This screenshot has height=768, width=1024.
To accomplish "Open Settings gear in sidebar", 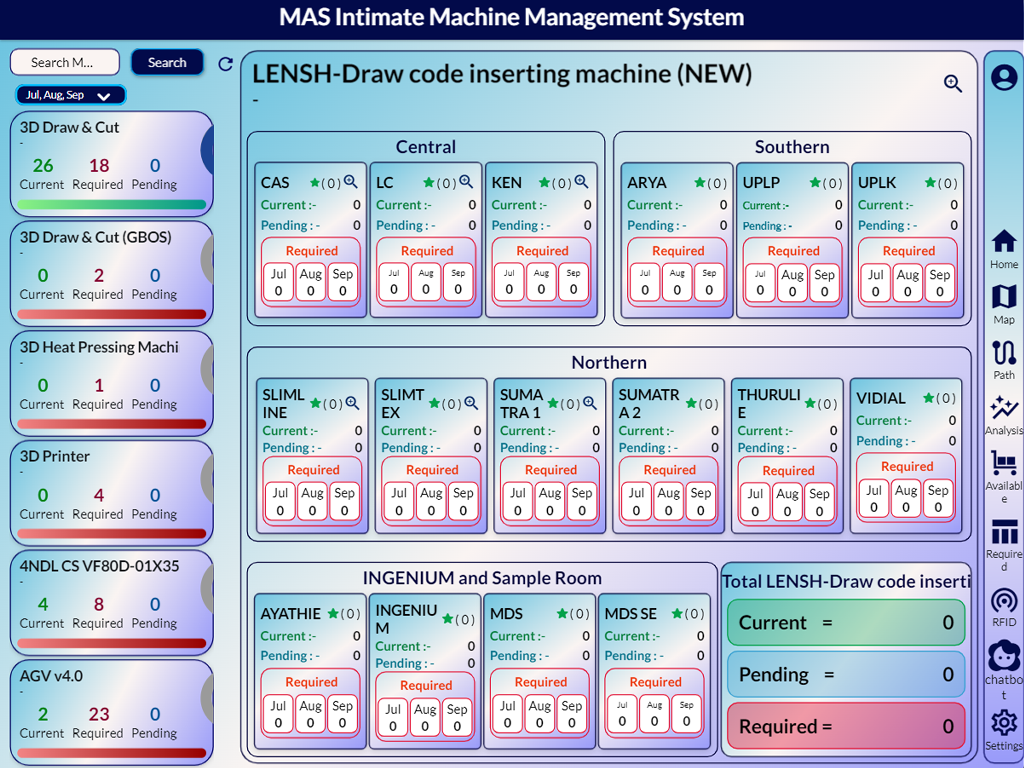I will [x=1004, y=723].
